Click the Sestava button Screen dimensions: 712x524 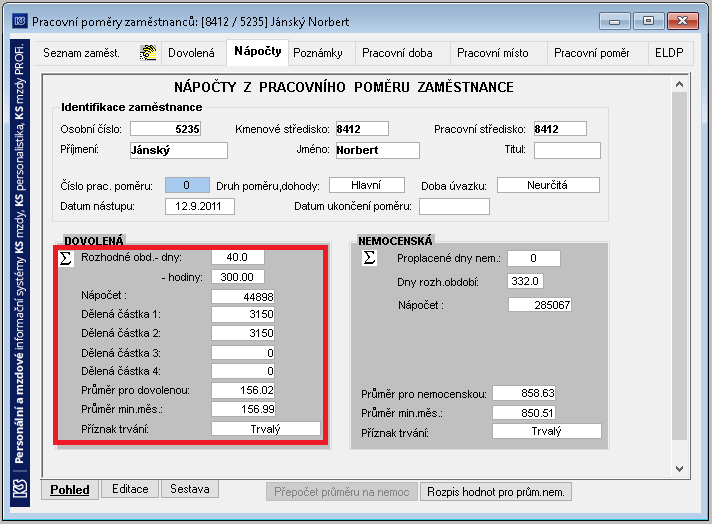[190, 489]
